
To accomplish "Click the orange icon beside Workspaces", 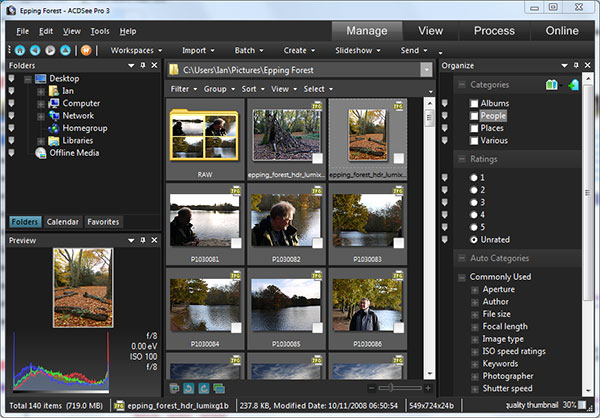I will [x=86, y=49].
